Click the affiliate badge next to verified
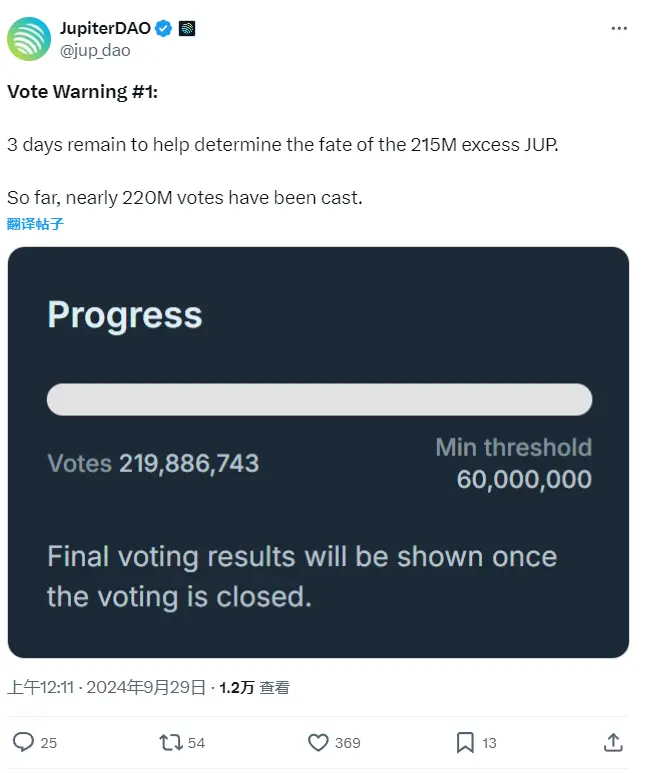This screenshot has height=773, width=645. coord(187,29)
